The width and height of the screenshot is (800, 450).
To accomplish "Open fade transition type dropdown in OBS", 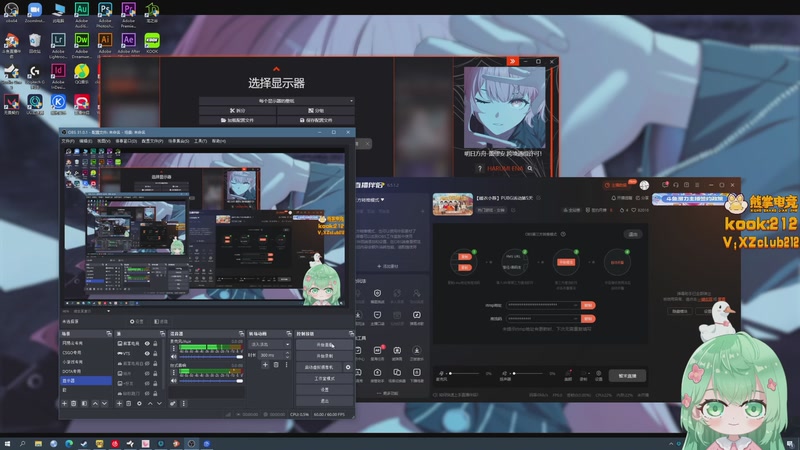I will coord(269,344).
